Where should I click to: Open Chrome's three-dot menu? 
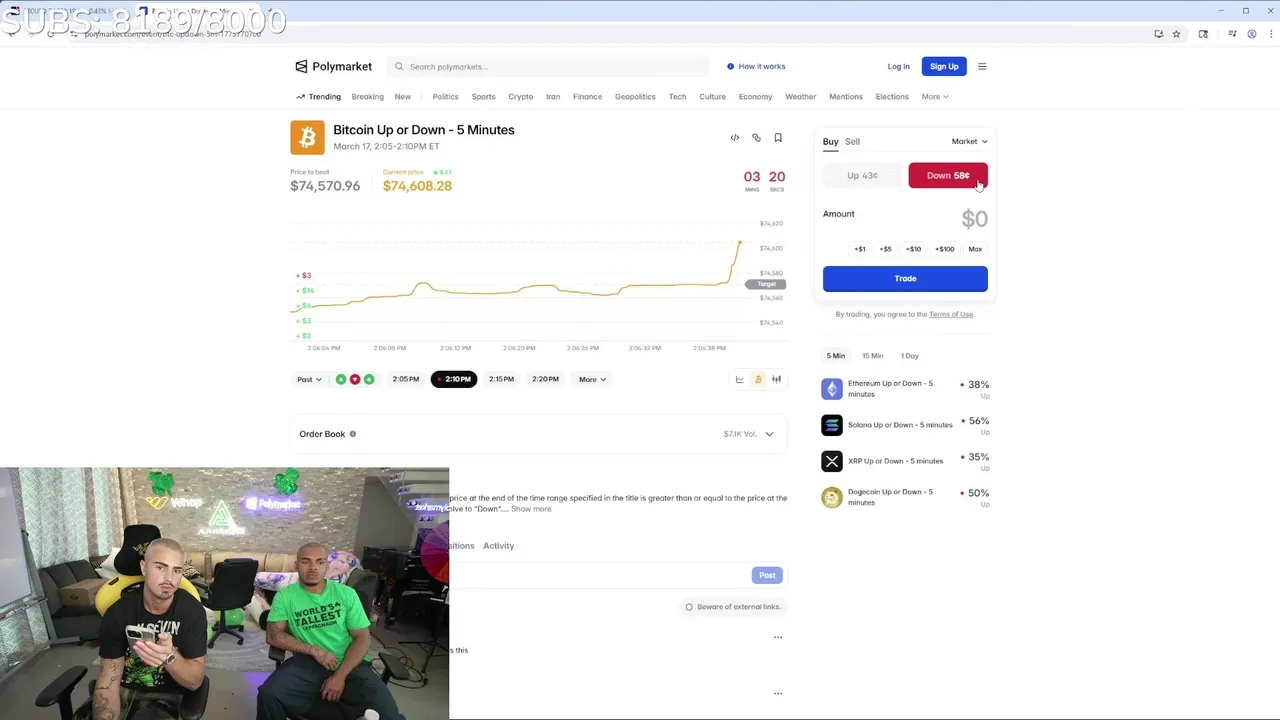tap(1269, 34)
